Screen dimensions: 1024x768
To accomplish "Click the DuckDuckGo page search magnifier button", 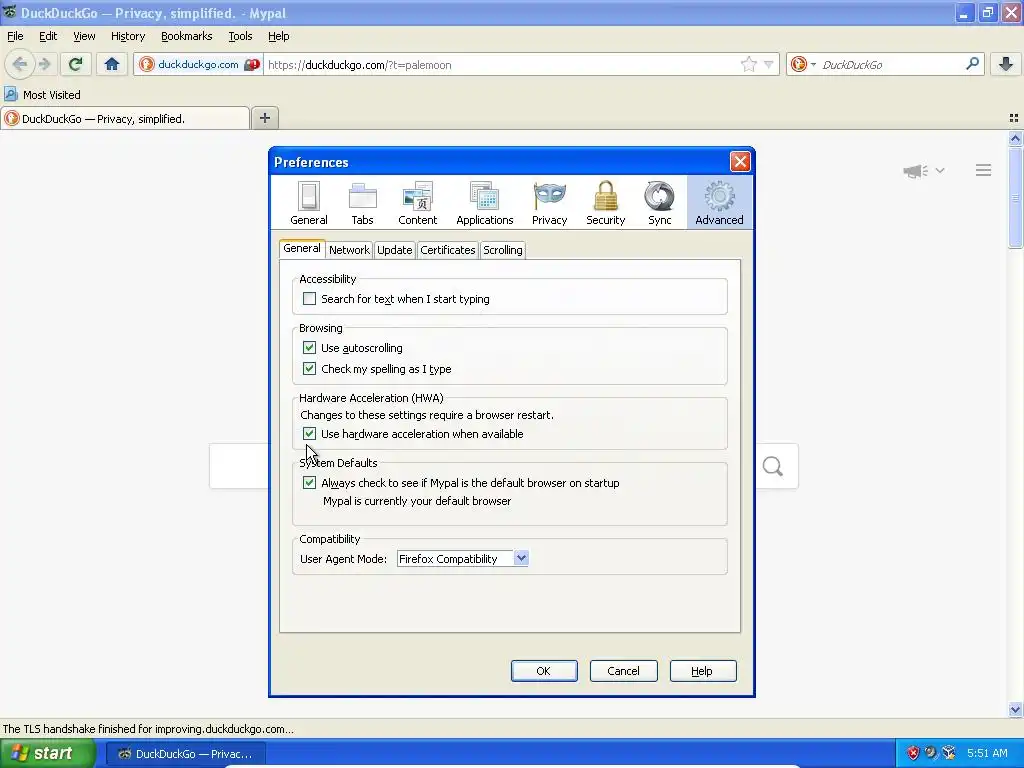I will (773, 466).
